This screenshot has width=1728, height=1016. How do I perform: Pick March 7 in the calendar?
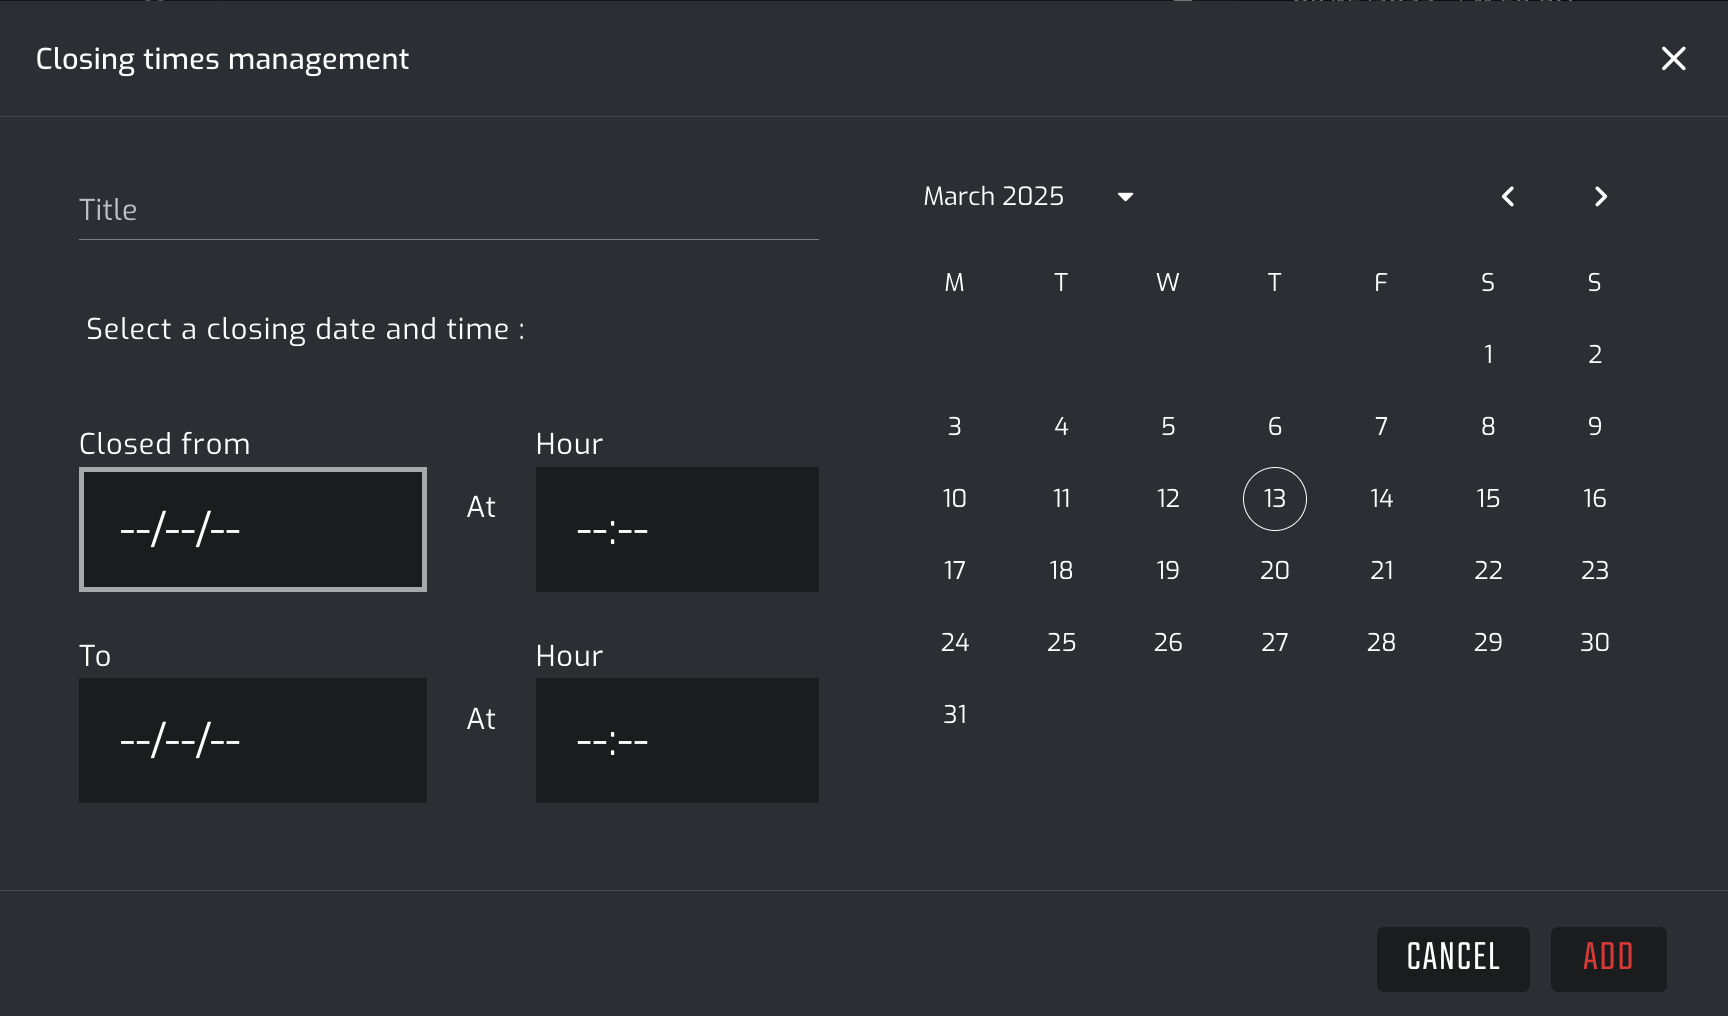point(1381,427)
